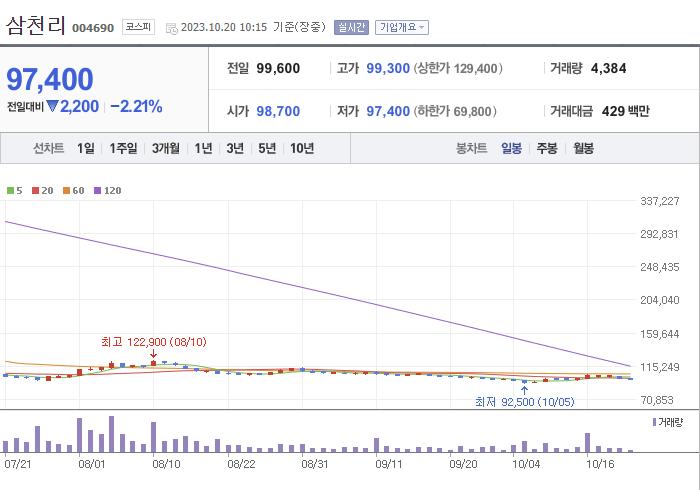Select the 3개월 line chart tab
The image size is (700, 490).
[166, 148]
